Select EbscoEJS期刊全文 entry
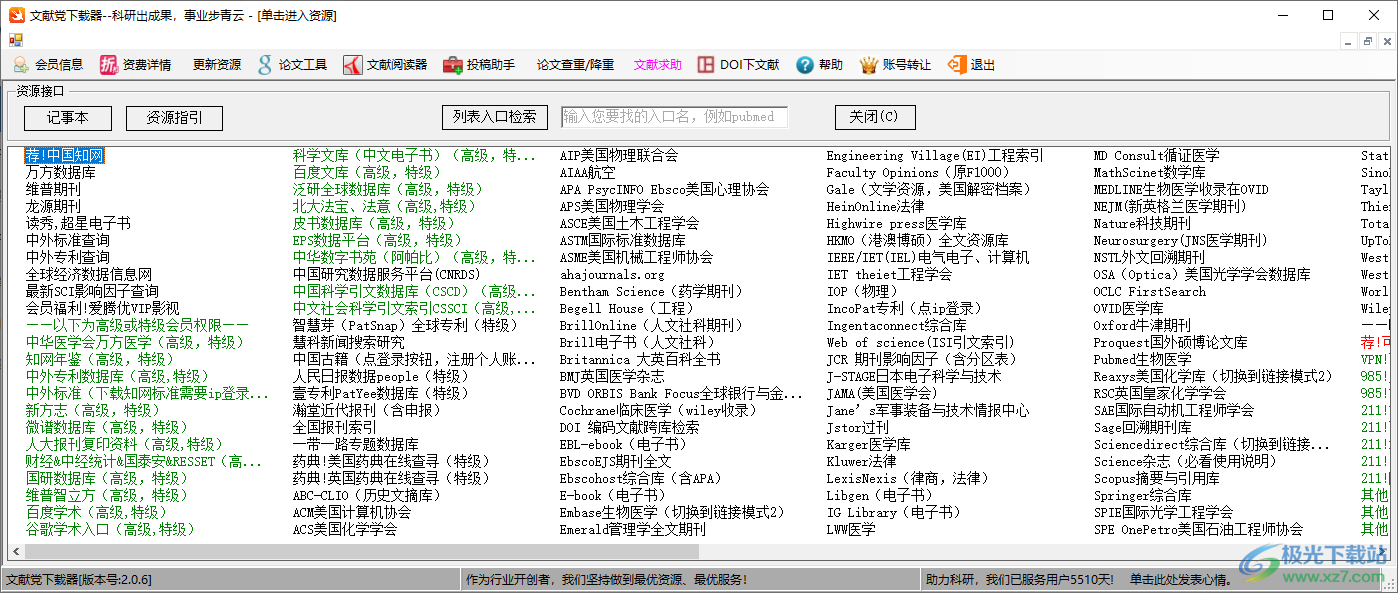The height and width of the screenshot is (593, 1398). click(616, 462)
